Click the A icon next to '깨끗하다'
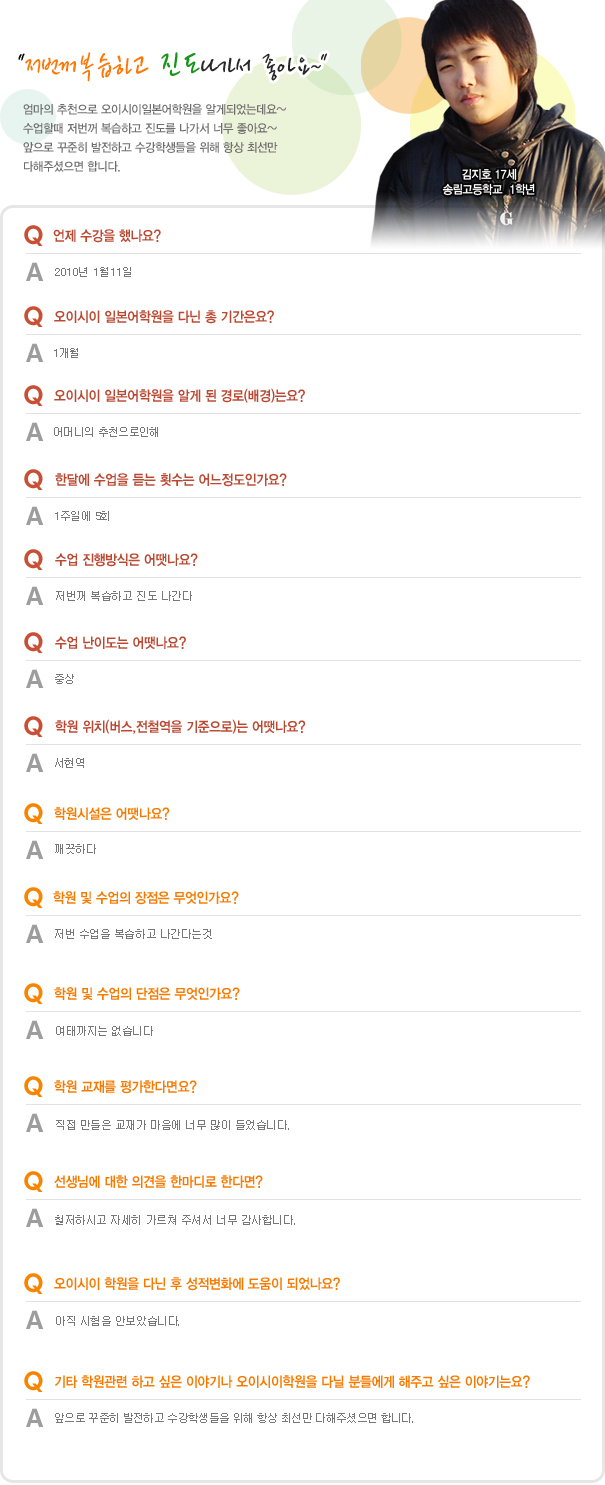605x1485 pixels. pos(34,850)
